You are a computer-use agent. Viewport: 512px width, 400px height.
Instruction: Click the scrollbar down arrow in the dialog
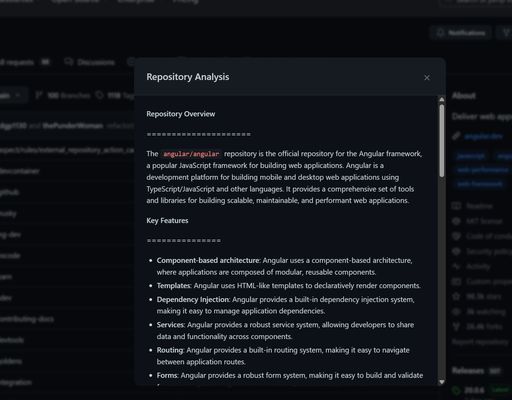pyautogui.click(x=442, y=382)
